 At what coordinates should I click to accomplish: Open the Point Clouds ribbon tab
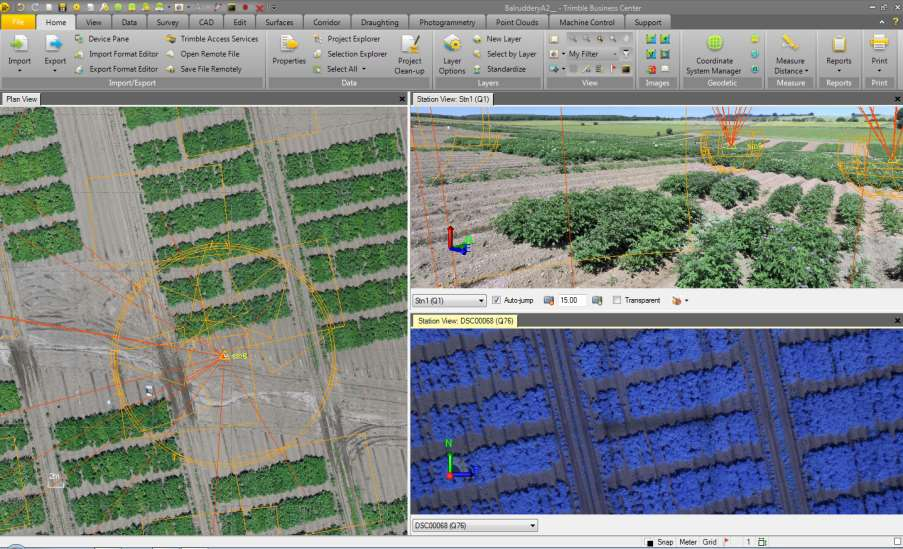pos(517,22)
